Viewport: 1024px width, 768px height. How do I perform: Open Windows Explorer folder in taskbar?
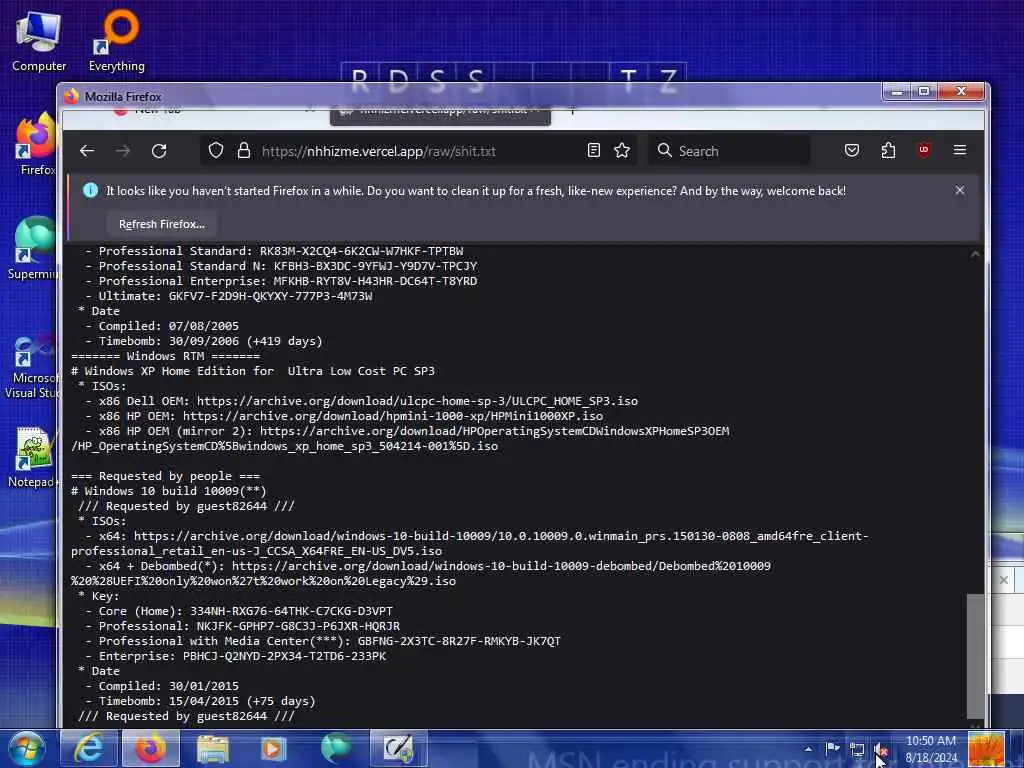tap(213, 748)
